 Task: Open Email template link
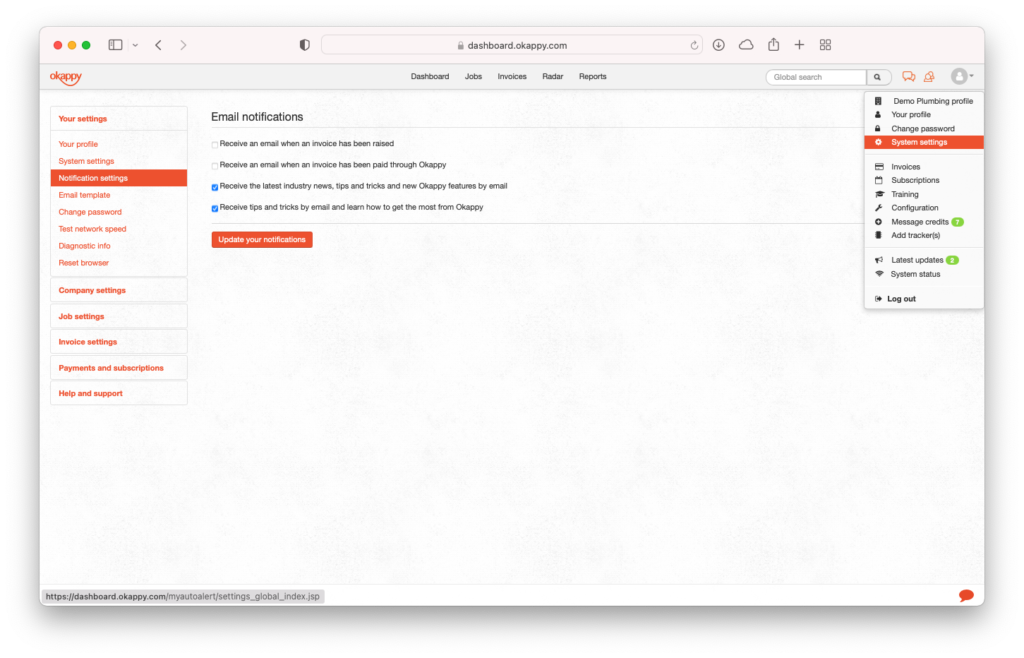pyautogui.click(x=84, y=195)
